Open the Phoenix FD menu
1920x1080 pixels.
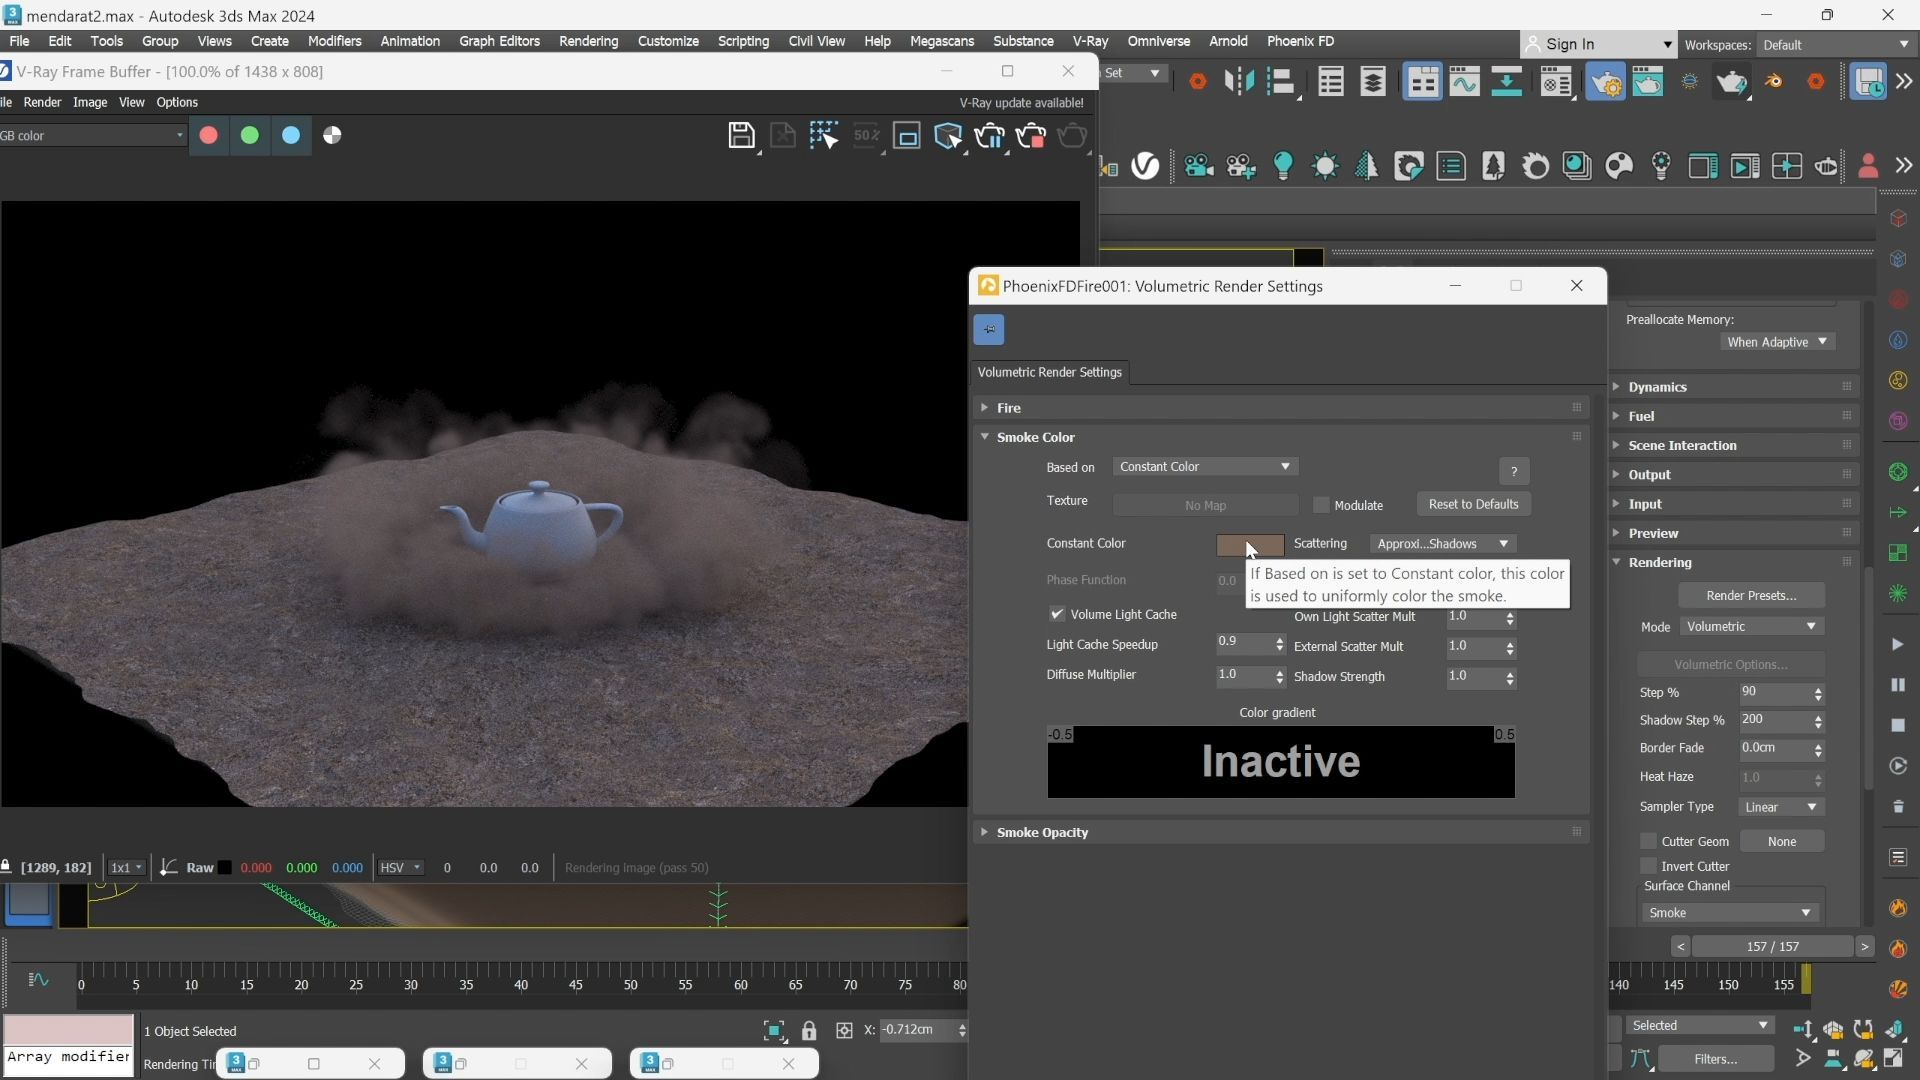point(1300,41)
